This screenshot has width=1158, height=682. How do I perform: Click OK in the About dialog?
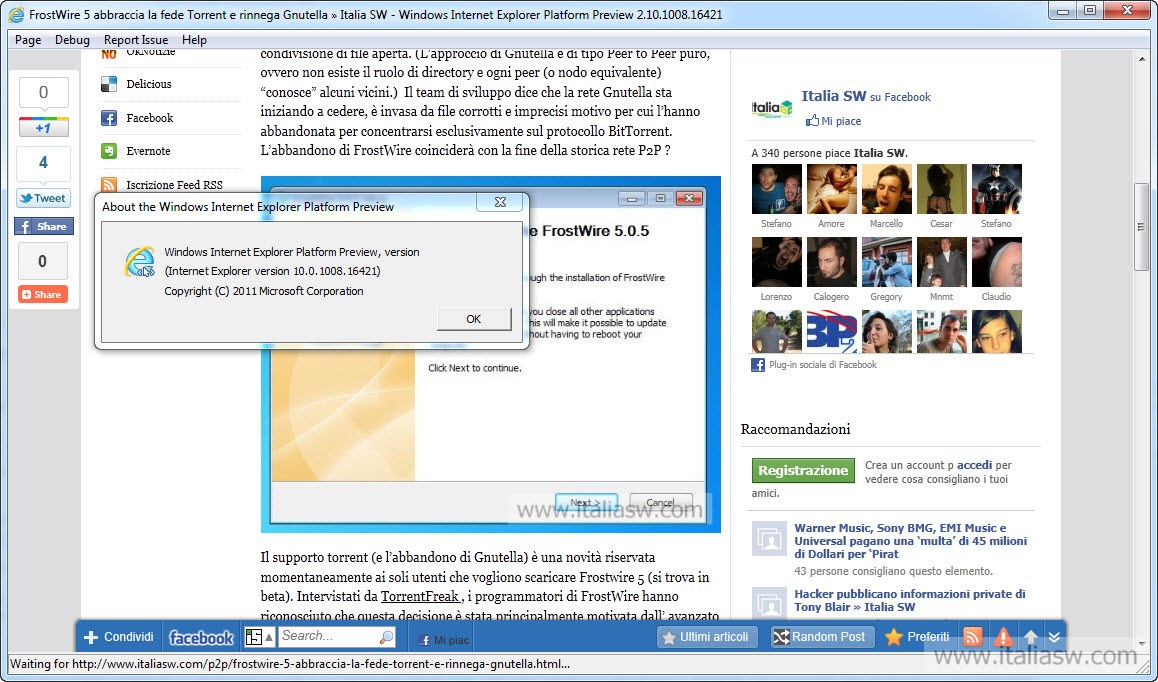(474, 319)
